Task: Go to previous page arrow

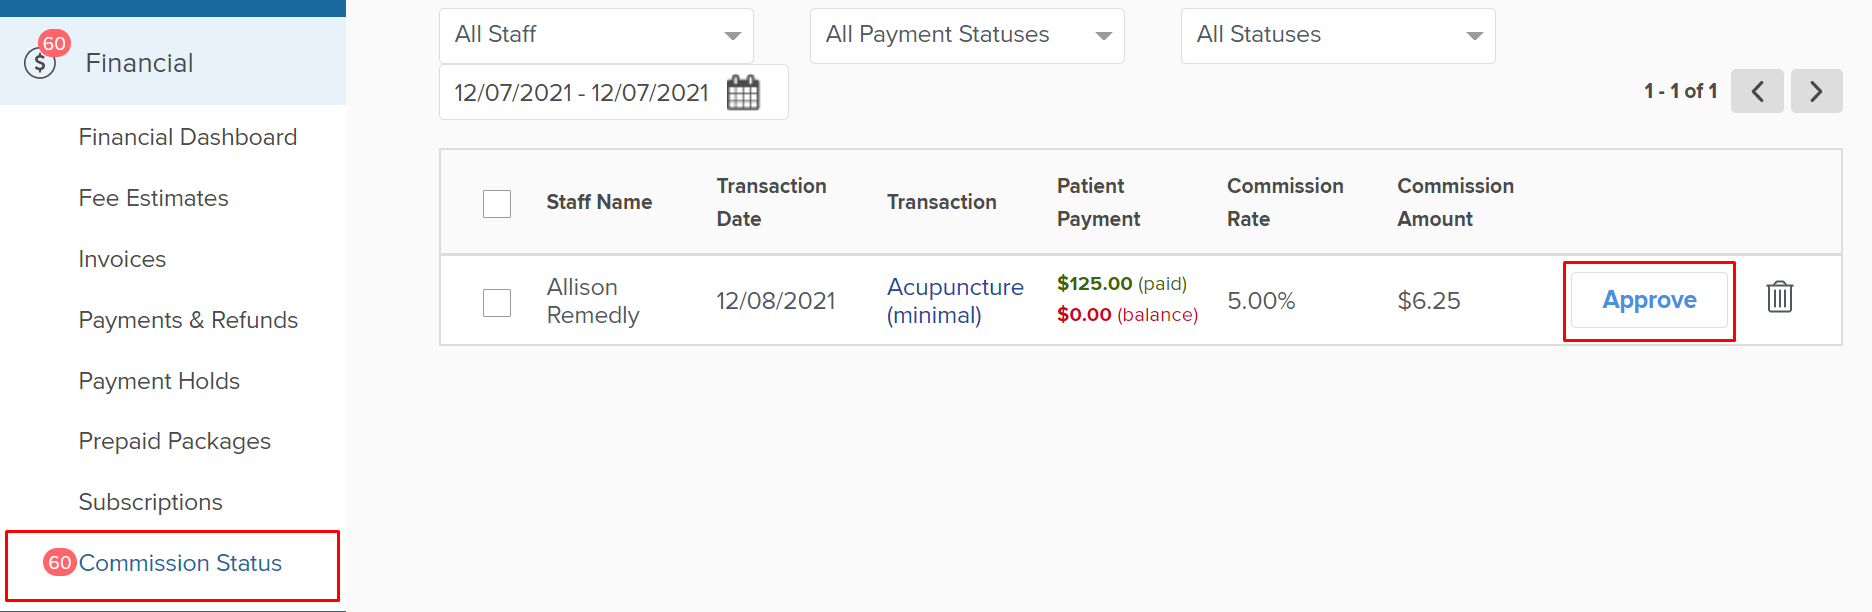Action: pos(1757,91)
